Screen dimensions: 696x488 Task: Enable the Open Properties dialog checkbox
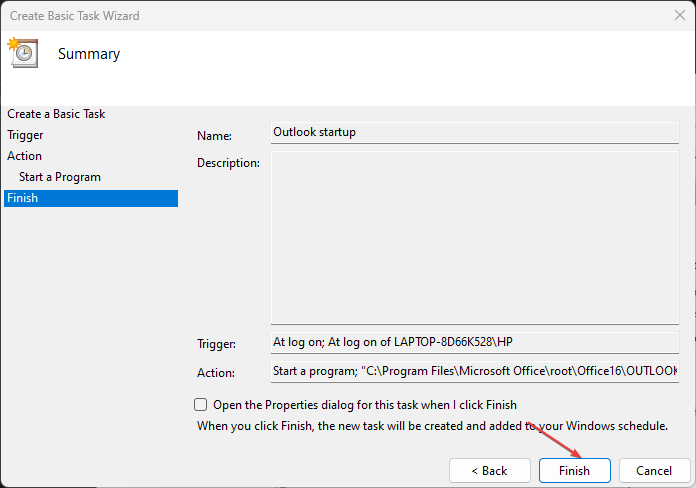[201, 405]
